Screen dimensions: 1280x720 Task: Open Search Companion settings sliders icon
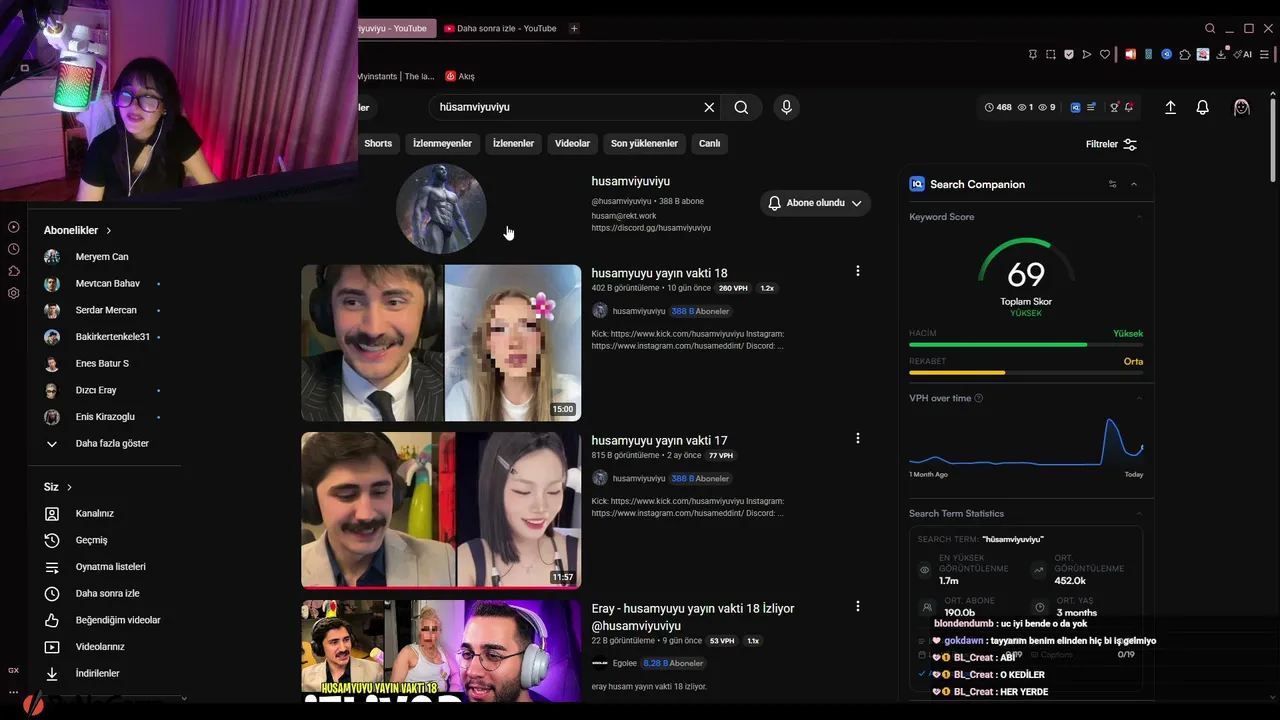coord(1113,184)
